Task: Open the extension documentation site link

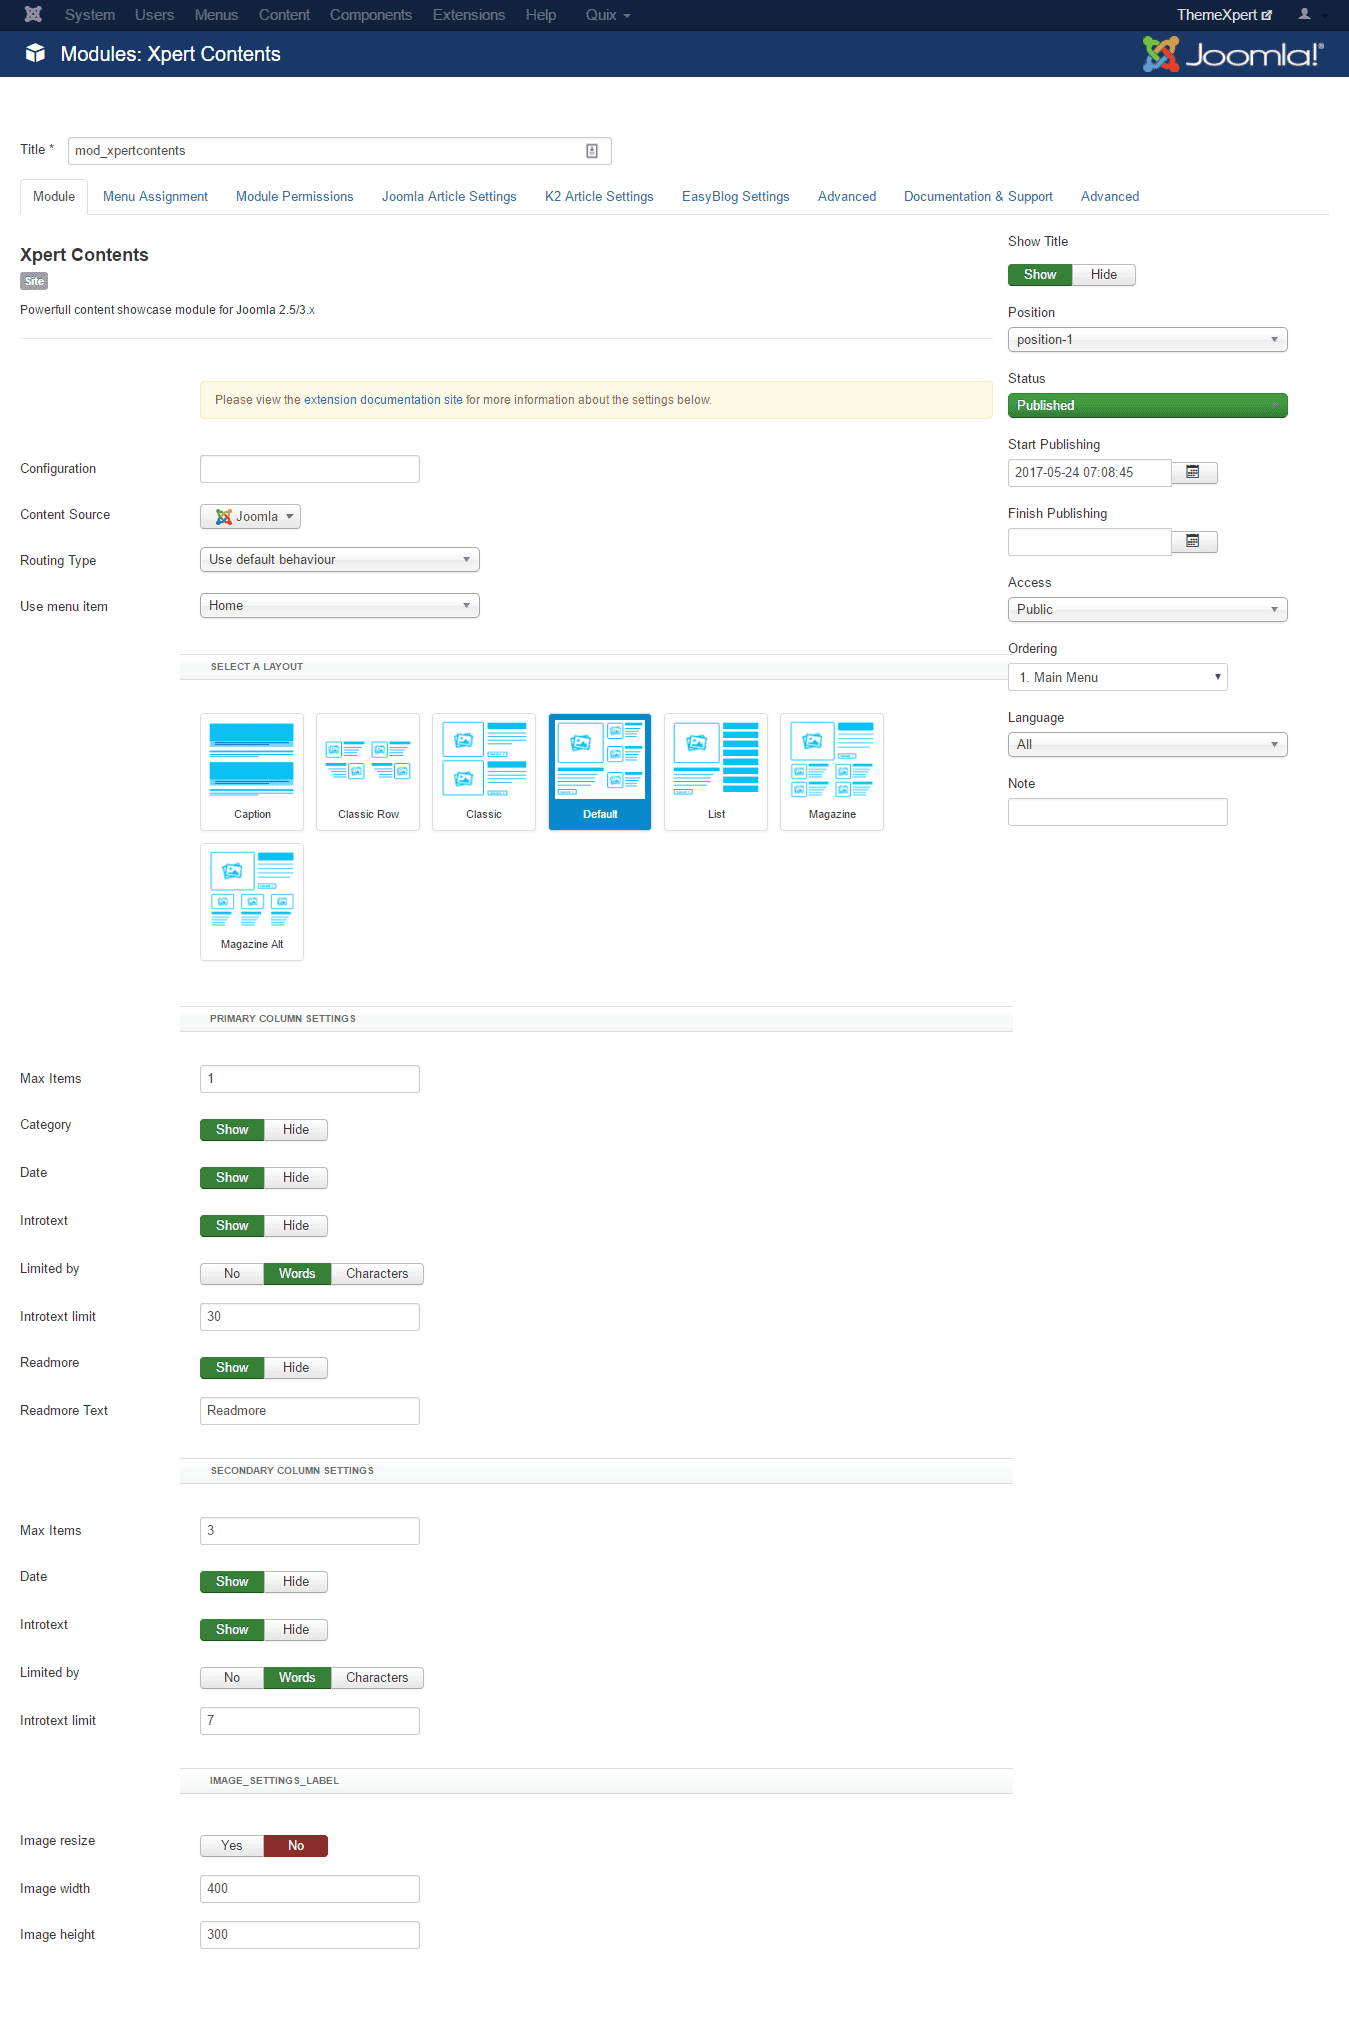Action: 383,400
